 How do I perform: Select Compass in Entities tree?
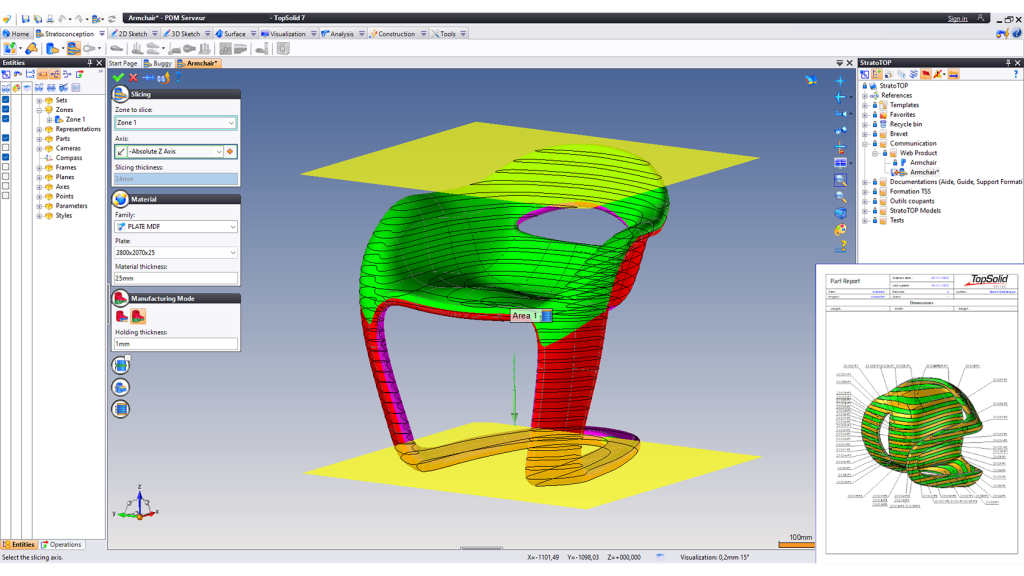tap(69, 158)
